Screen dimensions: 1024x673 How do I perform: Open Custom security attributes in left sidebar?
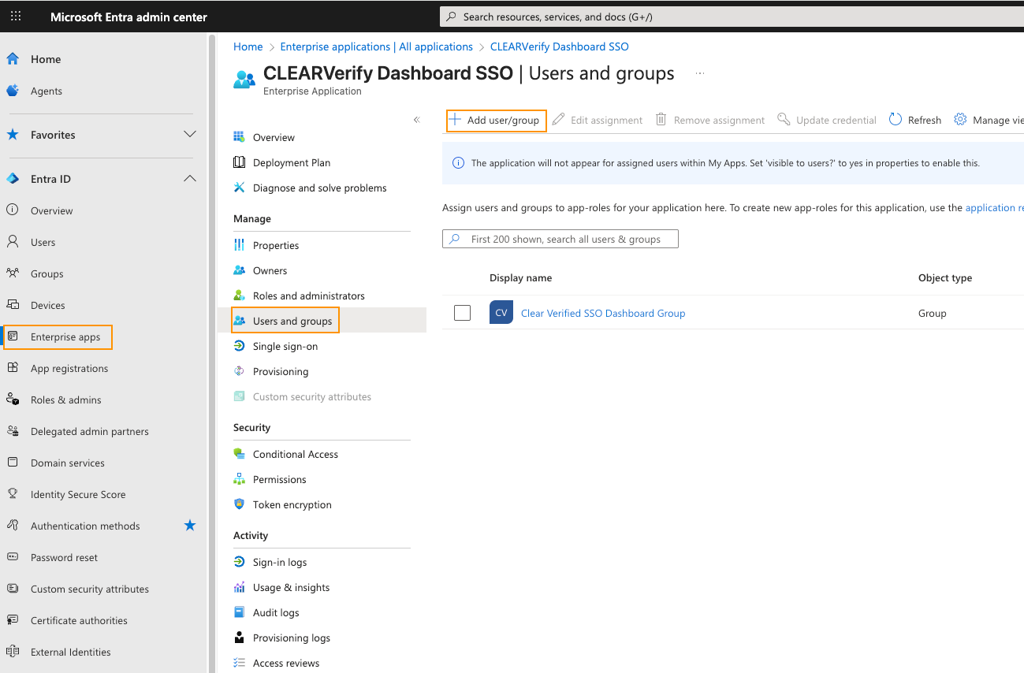(89, 589)
